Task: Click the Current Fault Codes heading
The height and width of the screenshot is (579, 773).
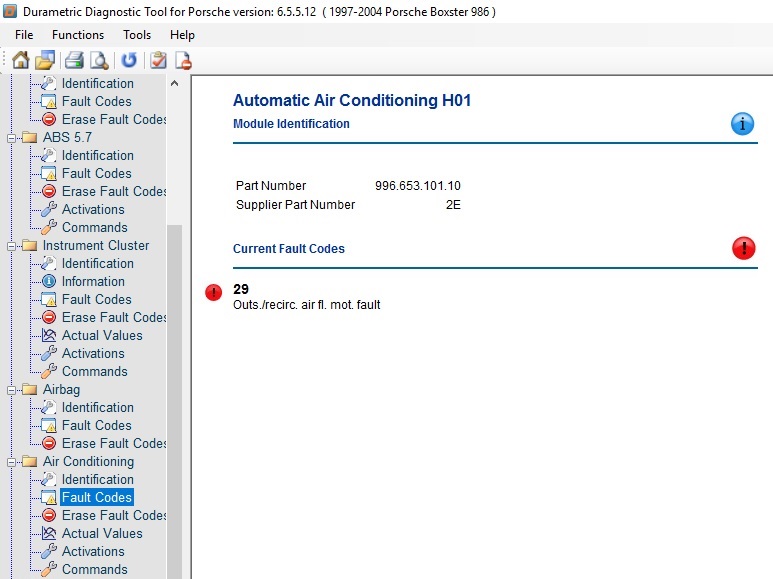Action: (x=288, y=249)
